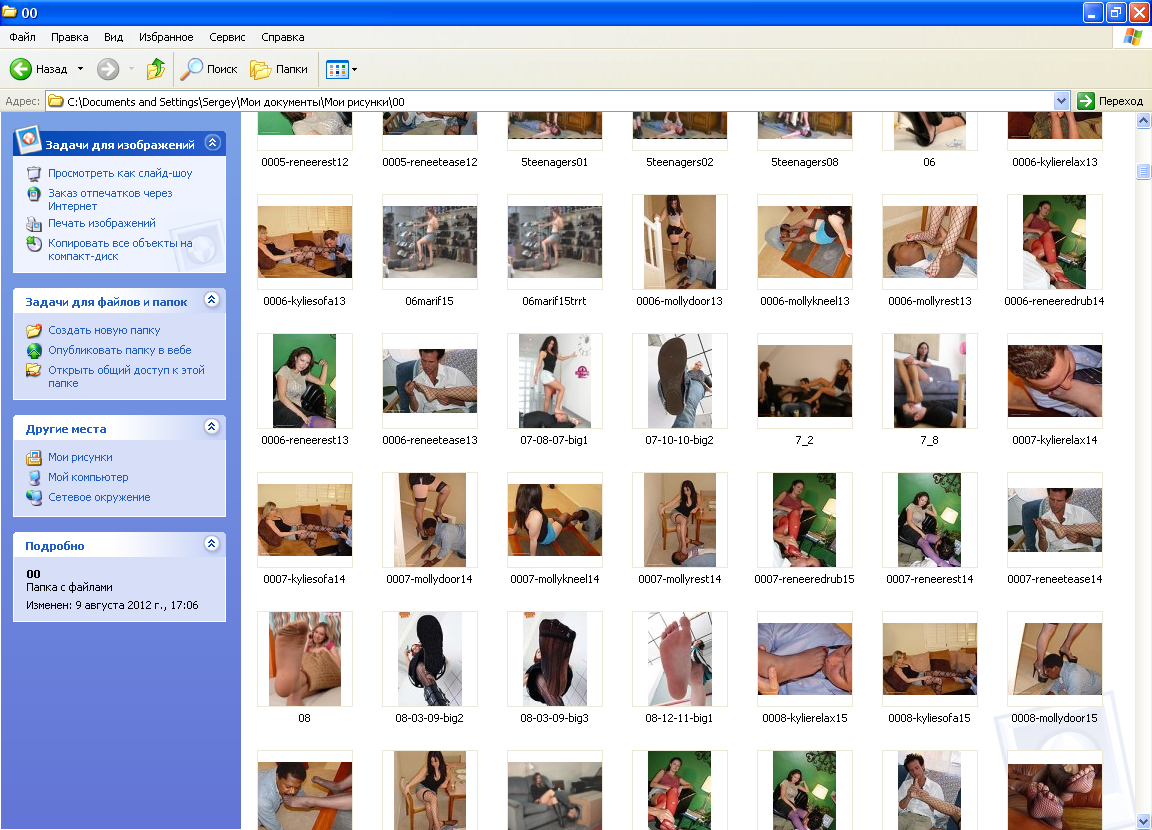The image size is (1152, 830).
Task: Click the vertical scrollbar down arrow
Action: click(x=1143, y=821)
